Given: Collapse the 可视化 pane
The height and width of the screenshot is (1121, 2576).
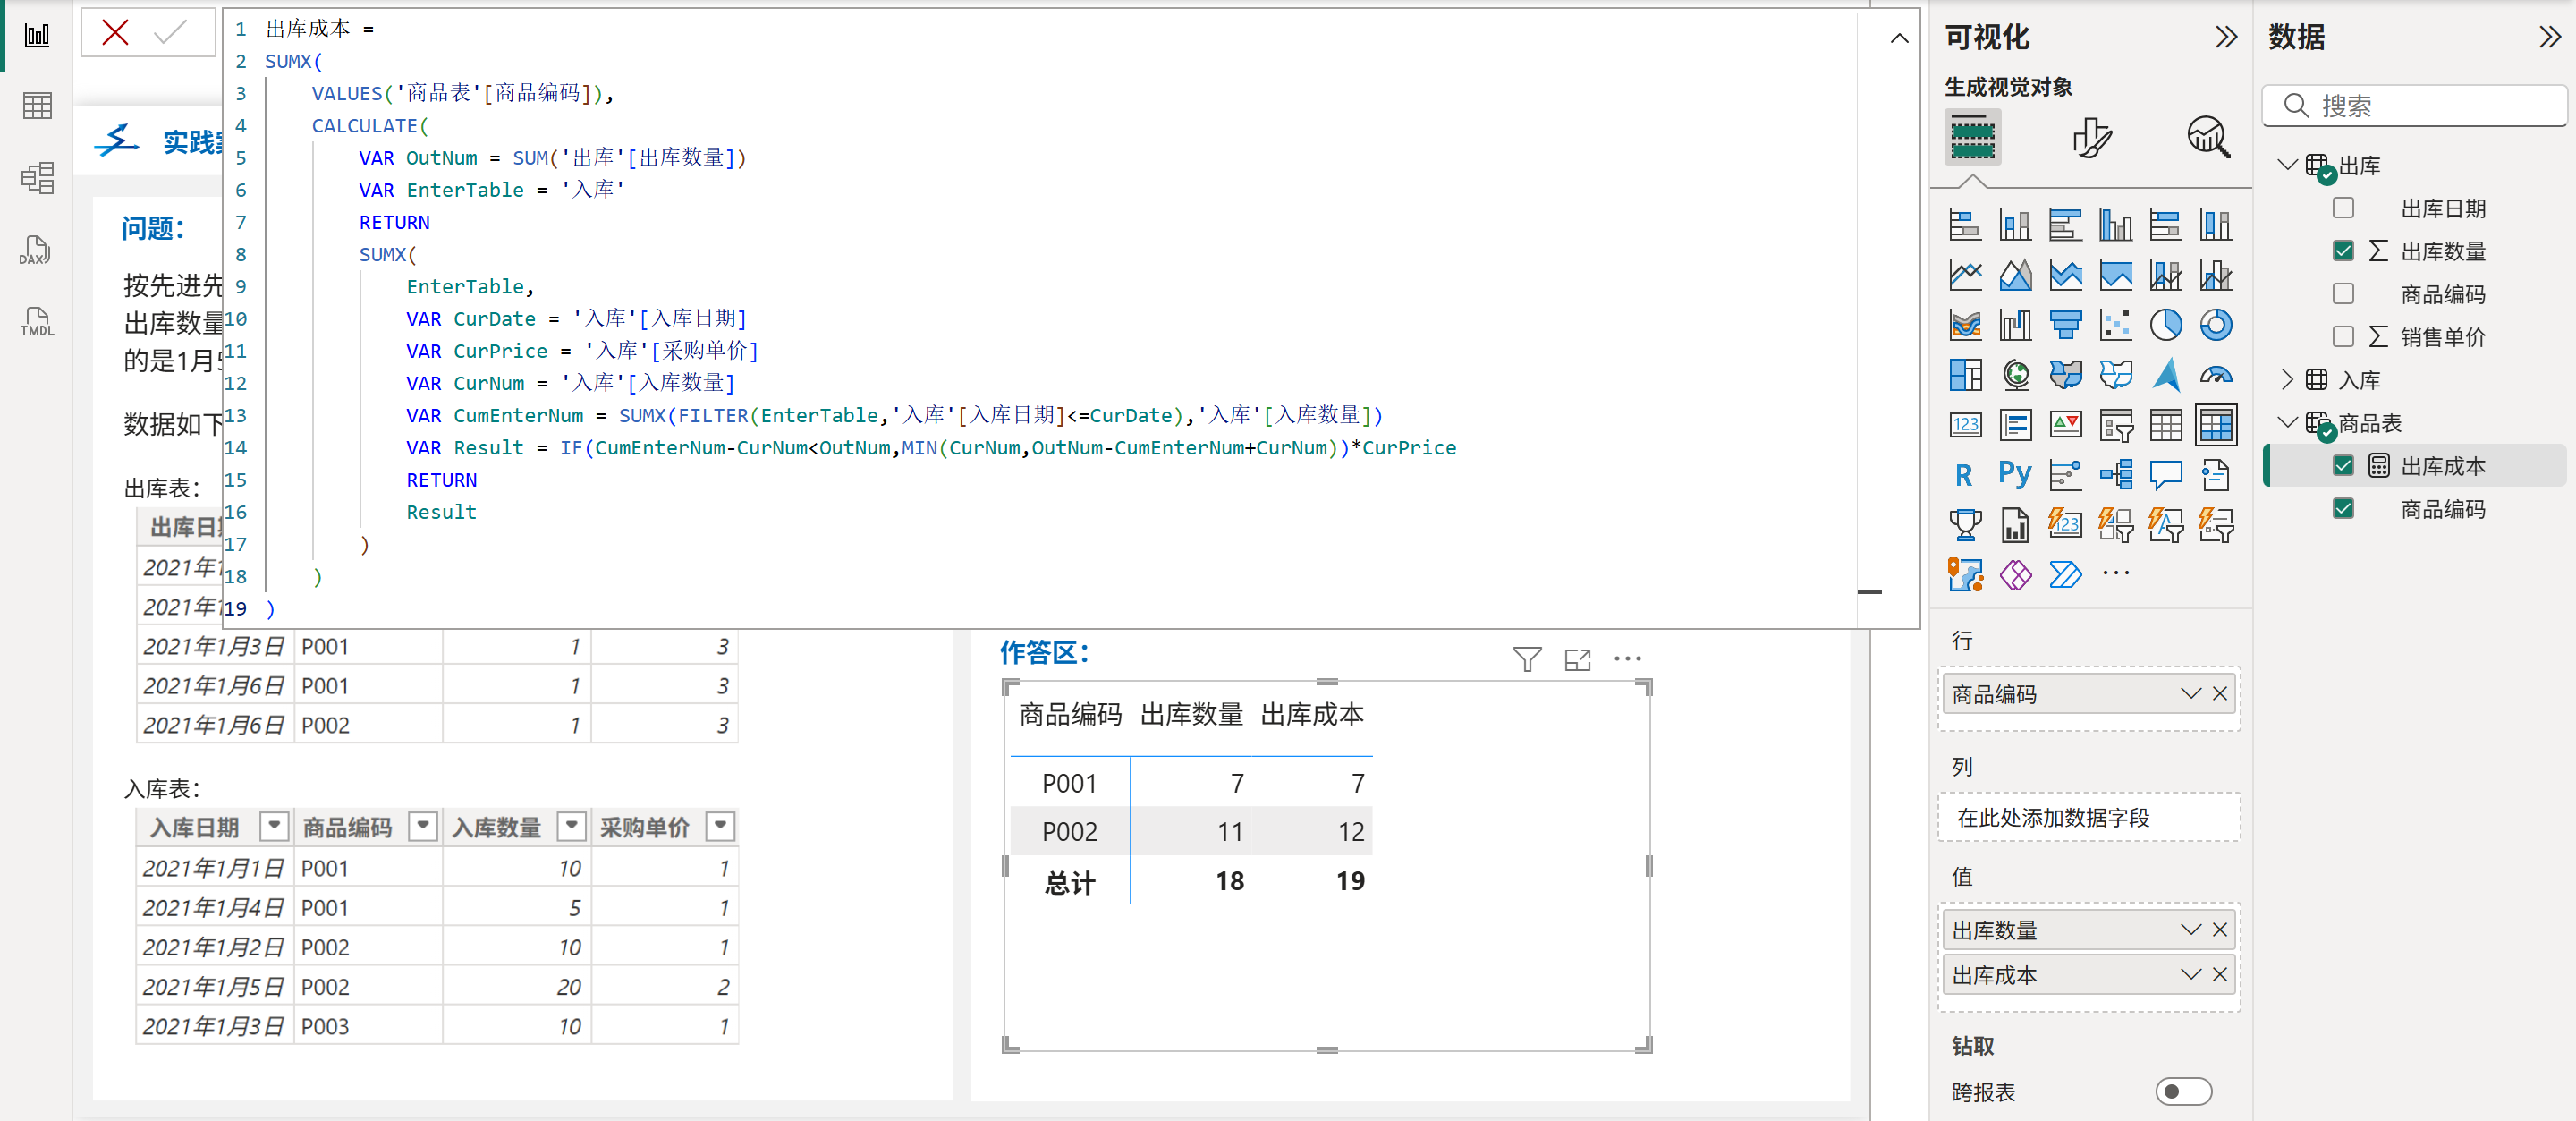Looking at the screenshot, I should 2225,37.
